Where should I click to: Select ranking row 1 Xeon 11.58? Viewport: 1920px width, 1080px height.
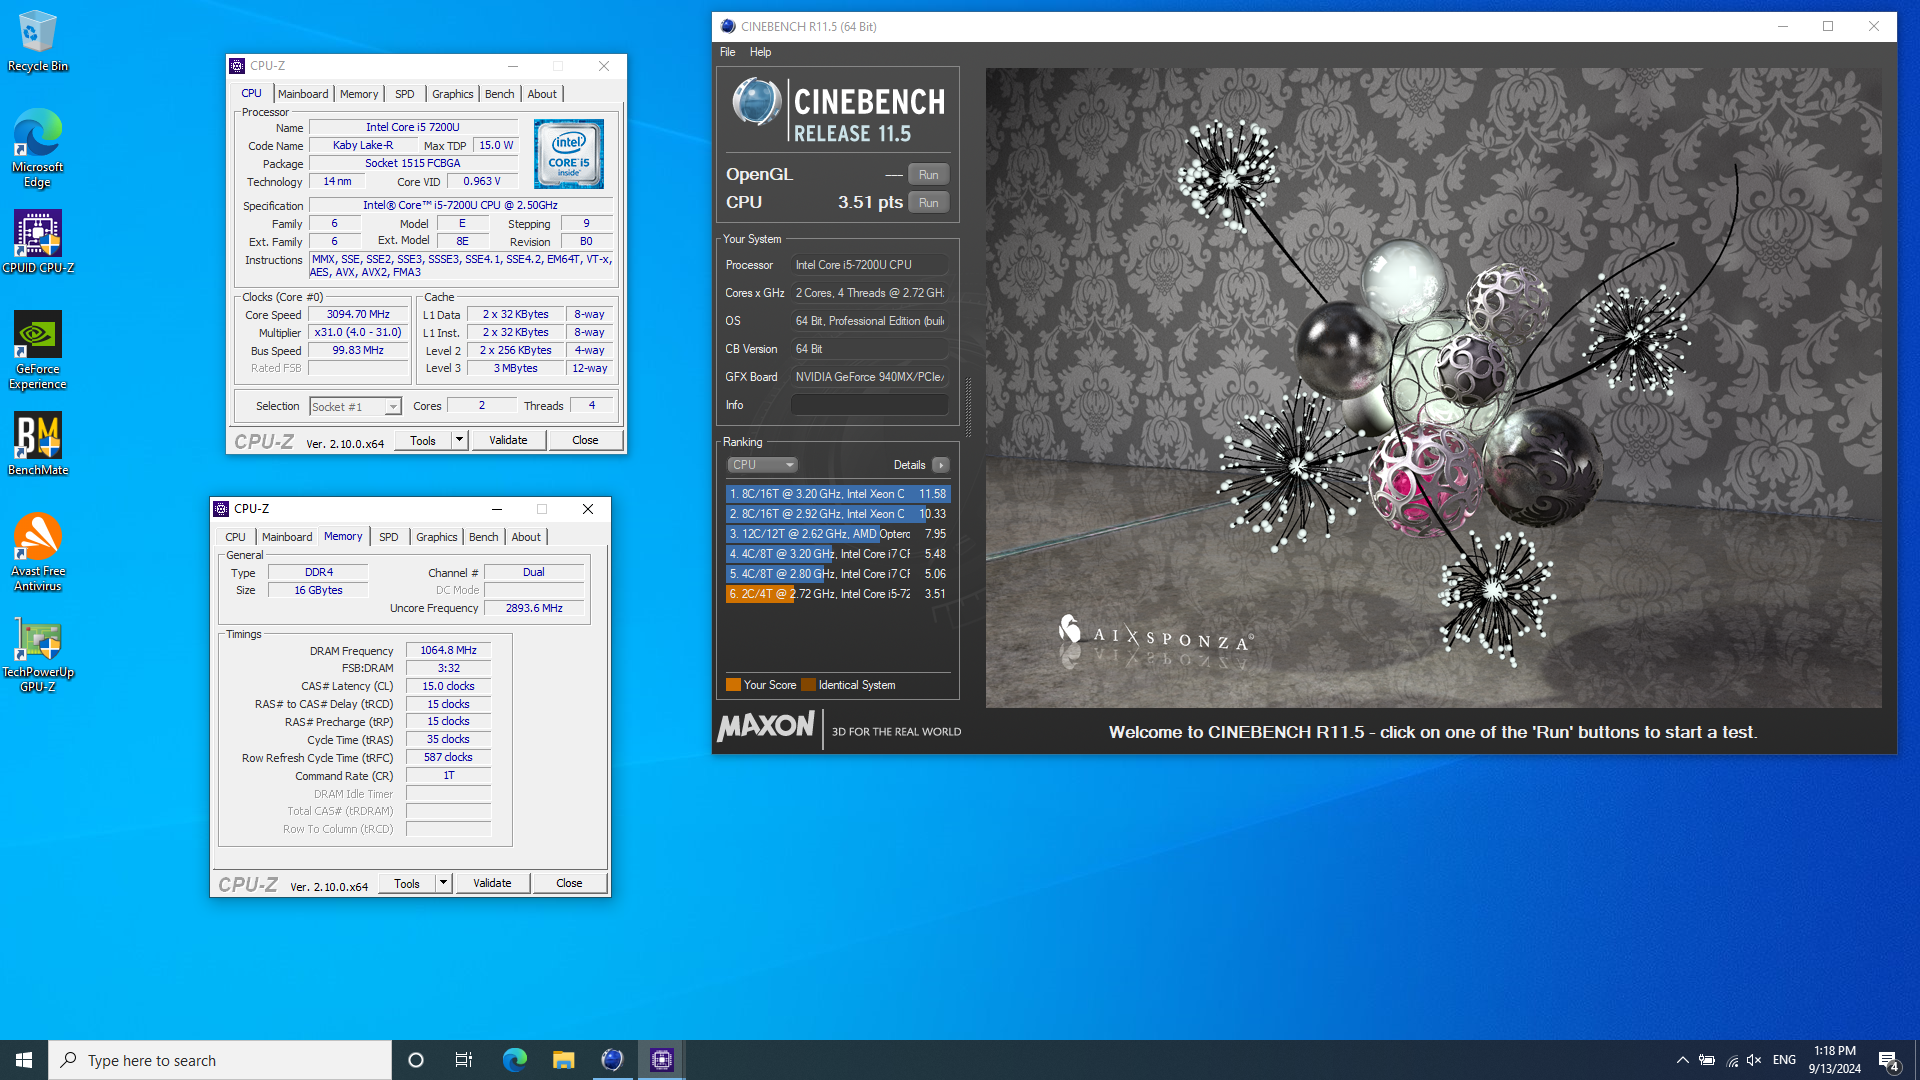coord(837,494)
